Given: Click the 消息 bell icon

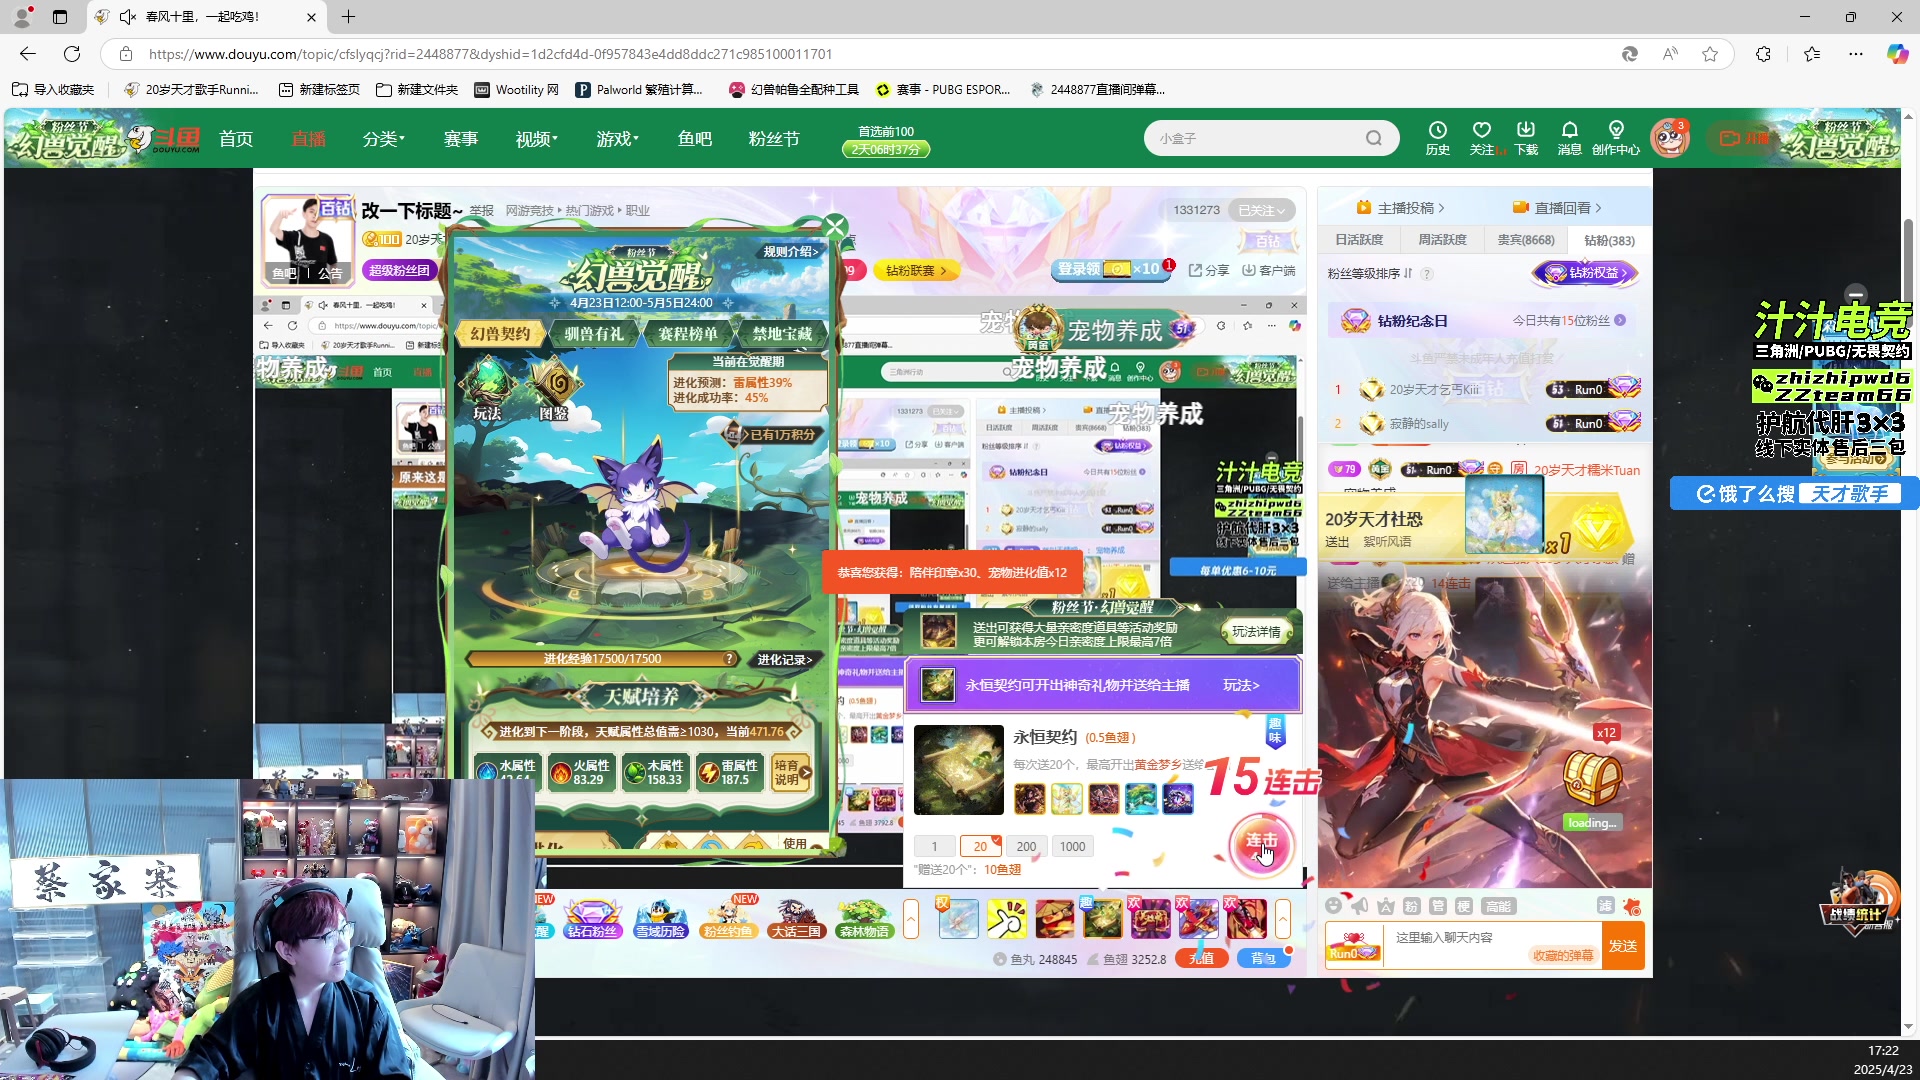Looking at the screenshot, I should point(1570,138).
